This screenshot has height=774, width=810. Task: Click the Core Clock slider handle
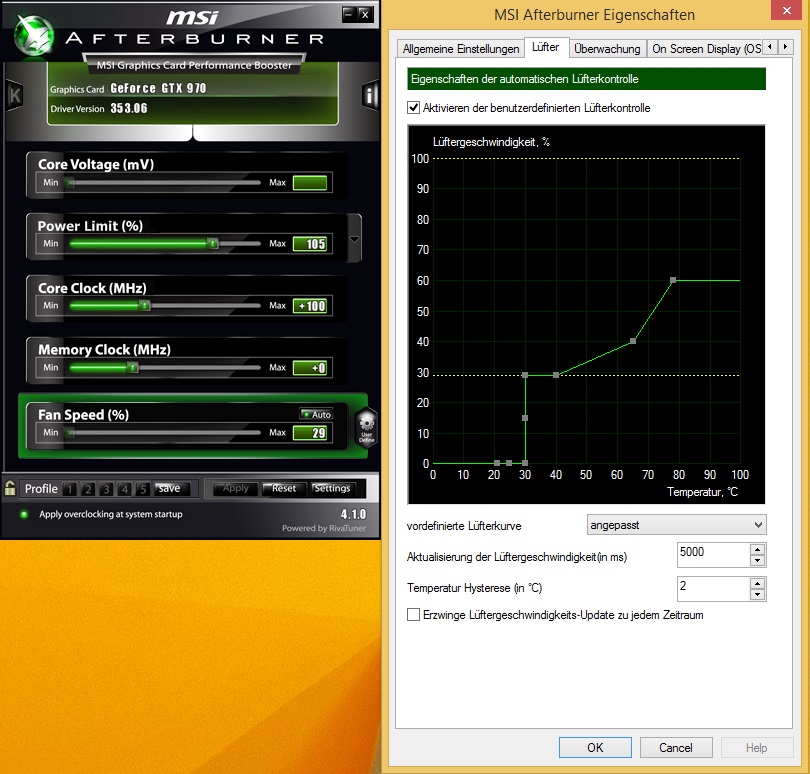tap(145, 305)
